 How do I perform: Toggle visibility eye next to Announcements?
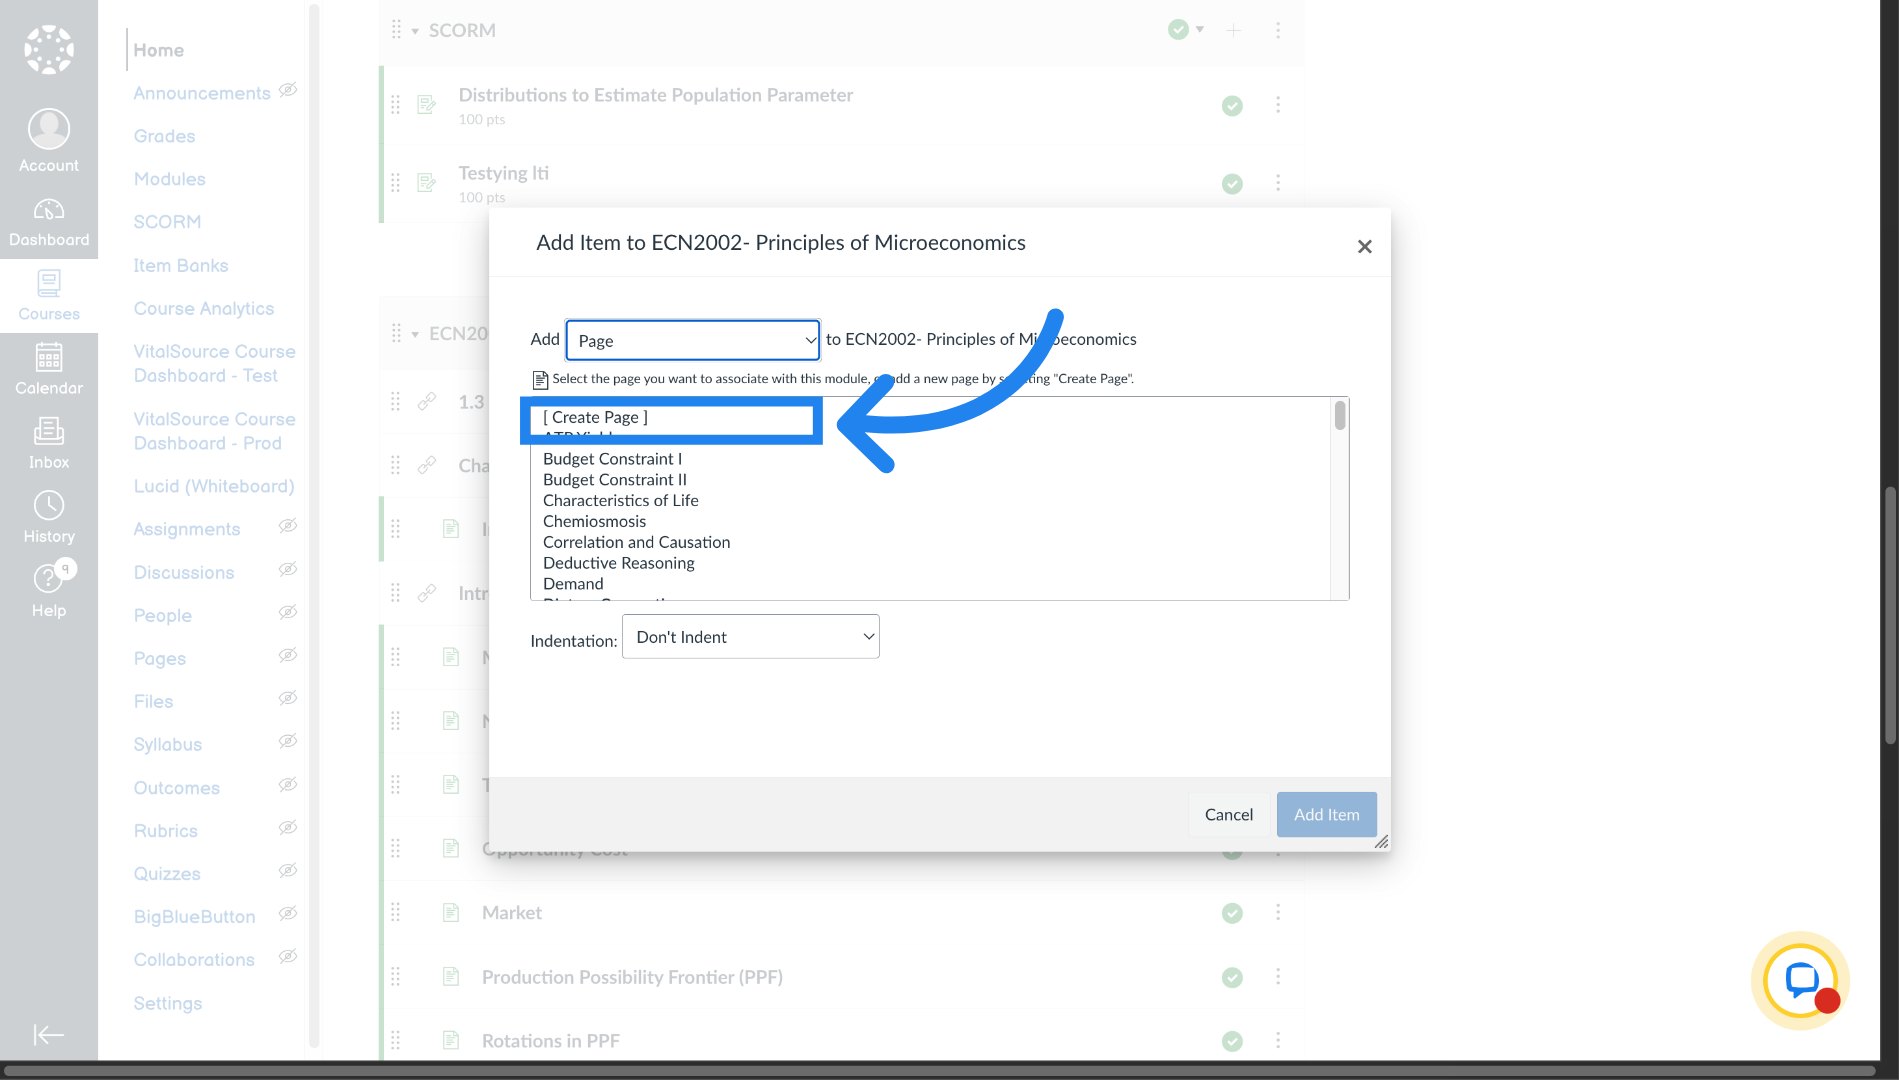(x=288, y=90)
